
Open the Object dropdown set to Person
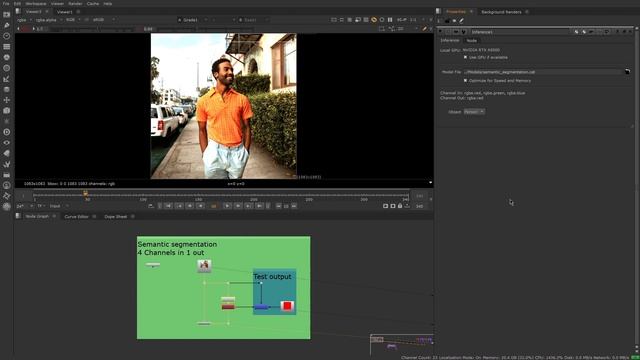[474, 111]
